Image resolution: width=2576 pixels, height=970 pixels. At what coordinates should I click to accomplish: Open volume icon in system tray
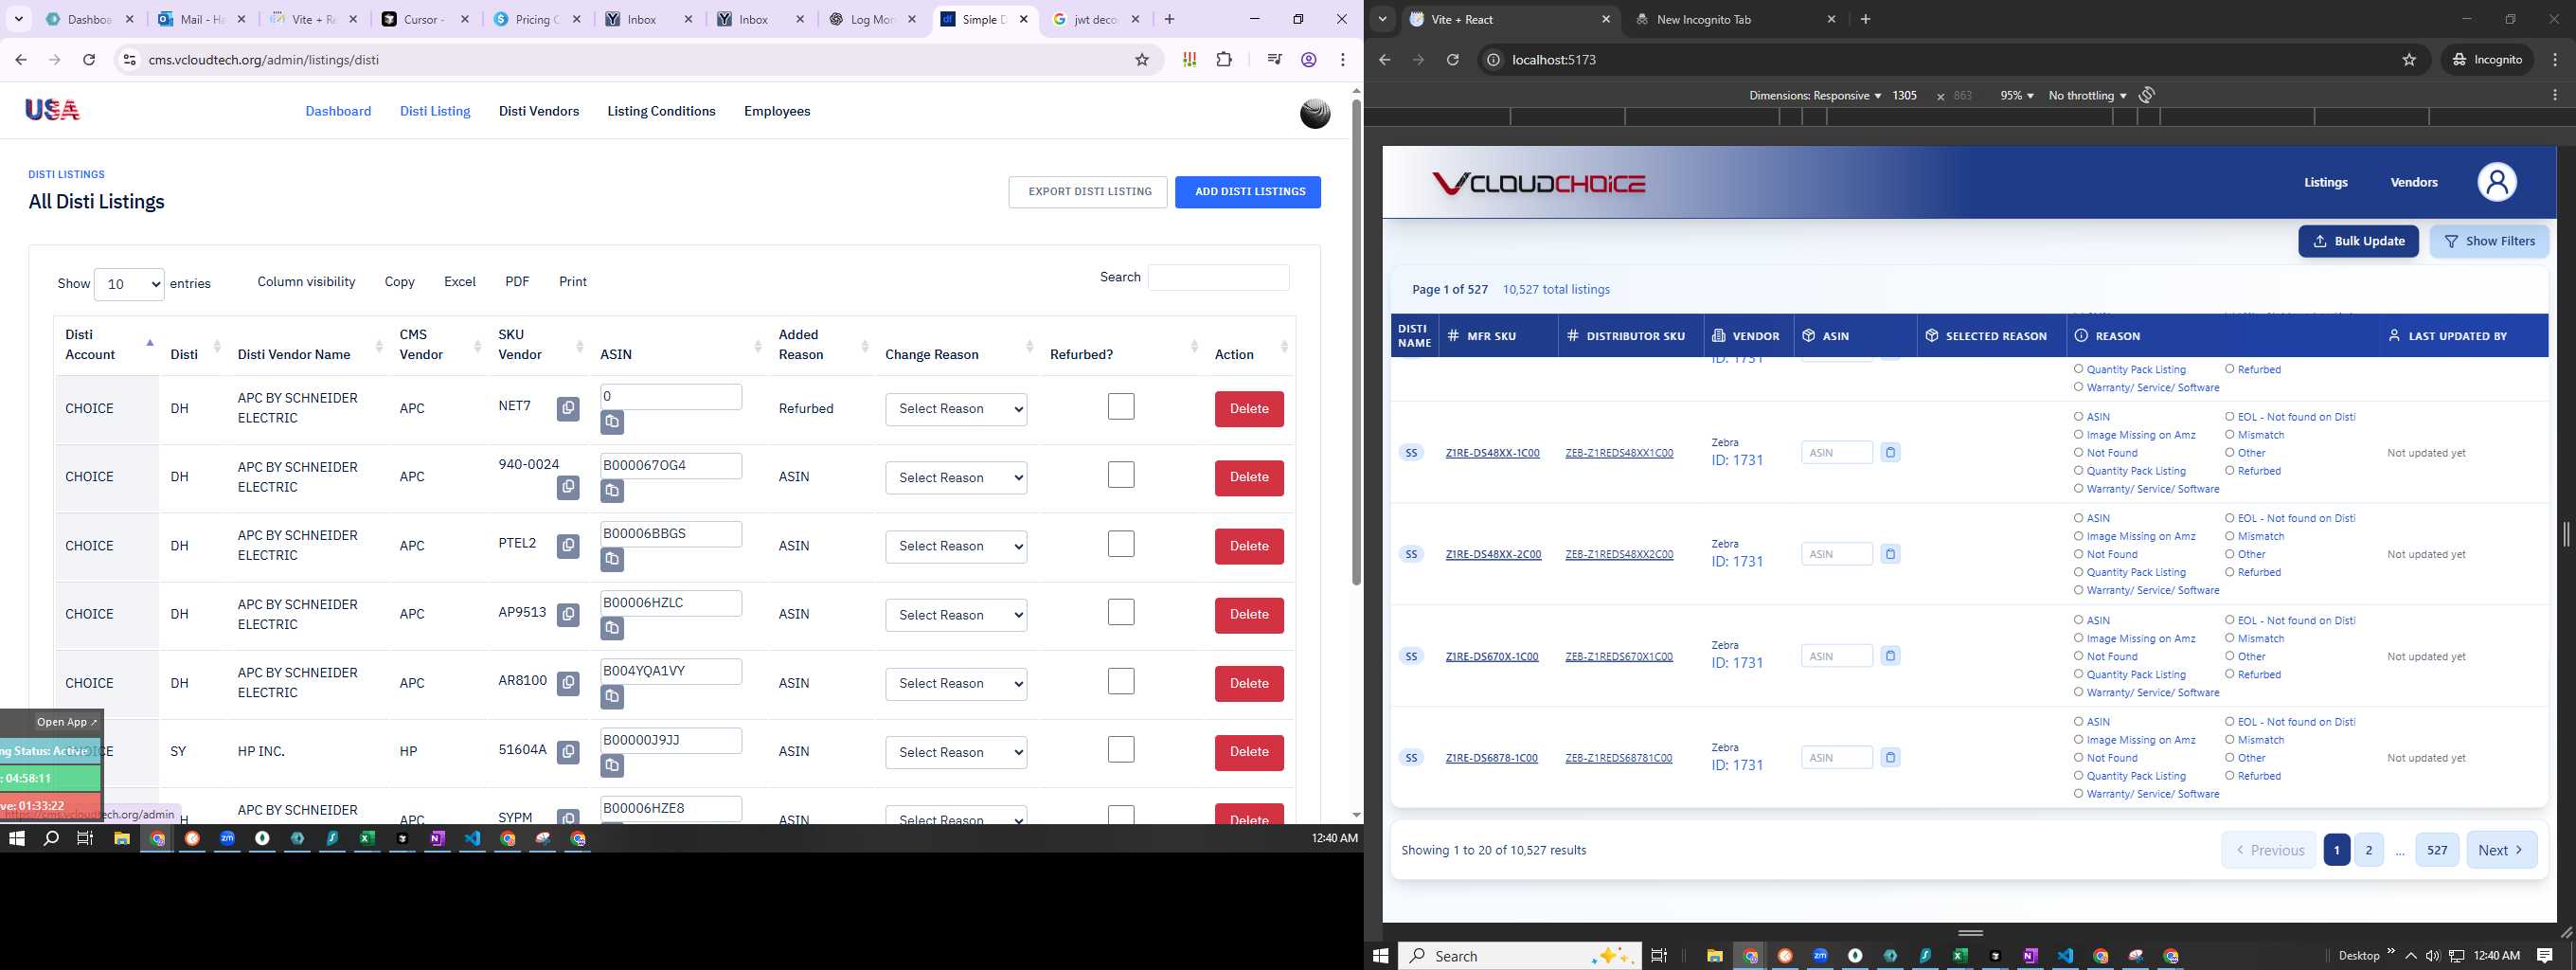[x=2432, y=956]
